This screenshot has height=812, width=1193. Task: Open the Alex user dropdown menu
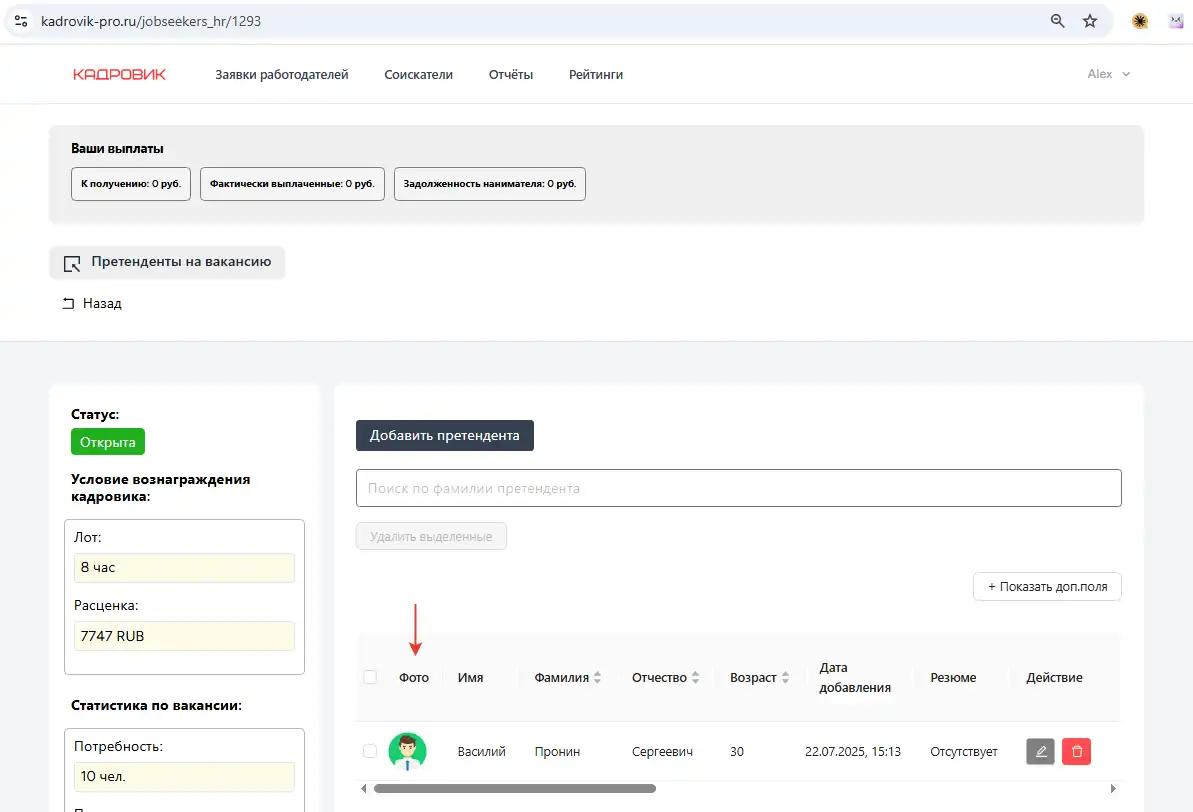(1108, 74)
